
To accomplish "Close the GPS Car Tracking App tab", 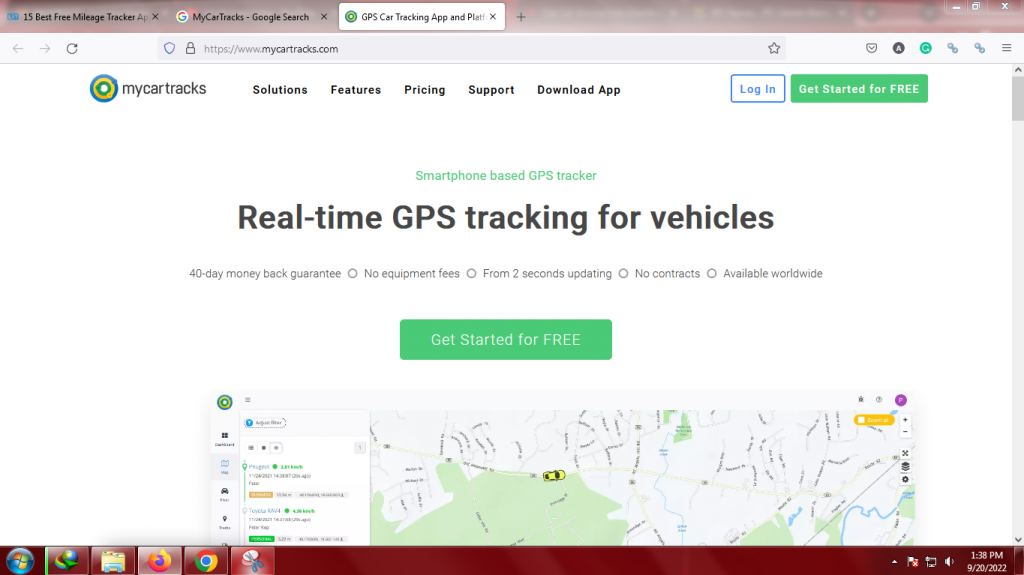I will 493,17.
